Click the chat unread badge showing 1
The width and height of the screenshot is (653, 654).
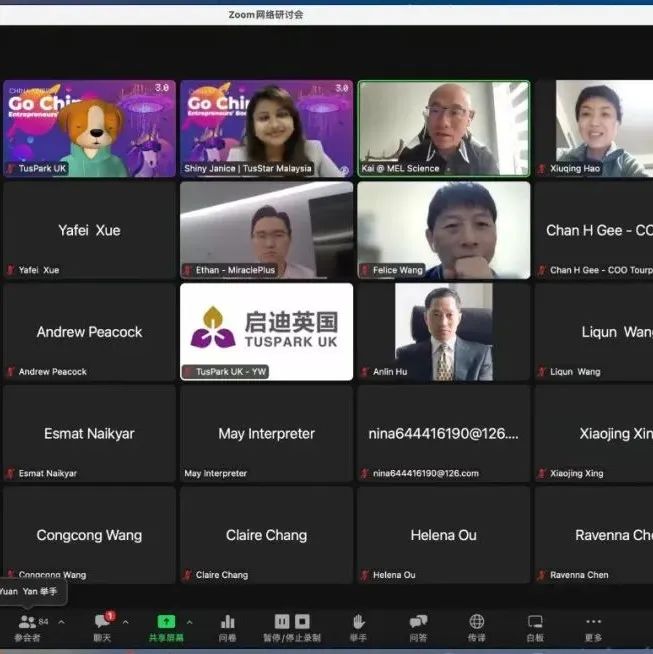point(110,616)
